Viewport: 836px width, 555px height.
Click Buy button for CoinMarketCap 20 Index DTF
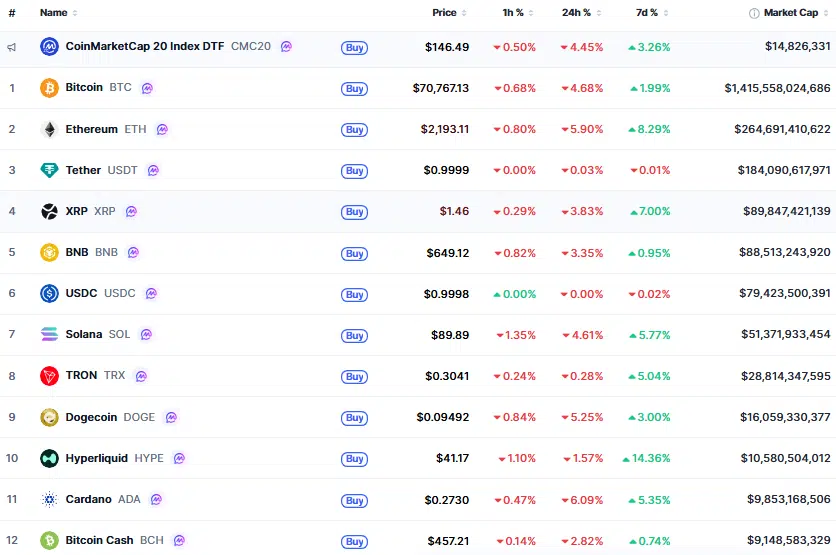click(x=355, y=47)
